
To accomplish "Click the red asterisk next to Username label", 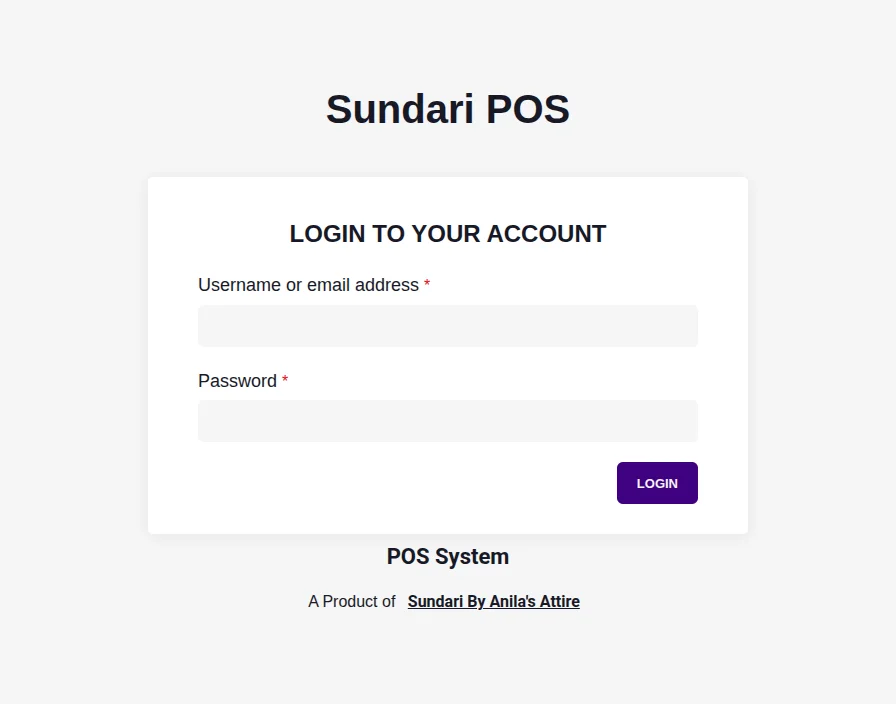I will coord(427,285).
